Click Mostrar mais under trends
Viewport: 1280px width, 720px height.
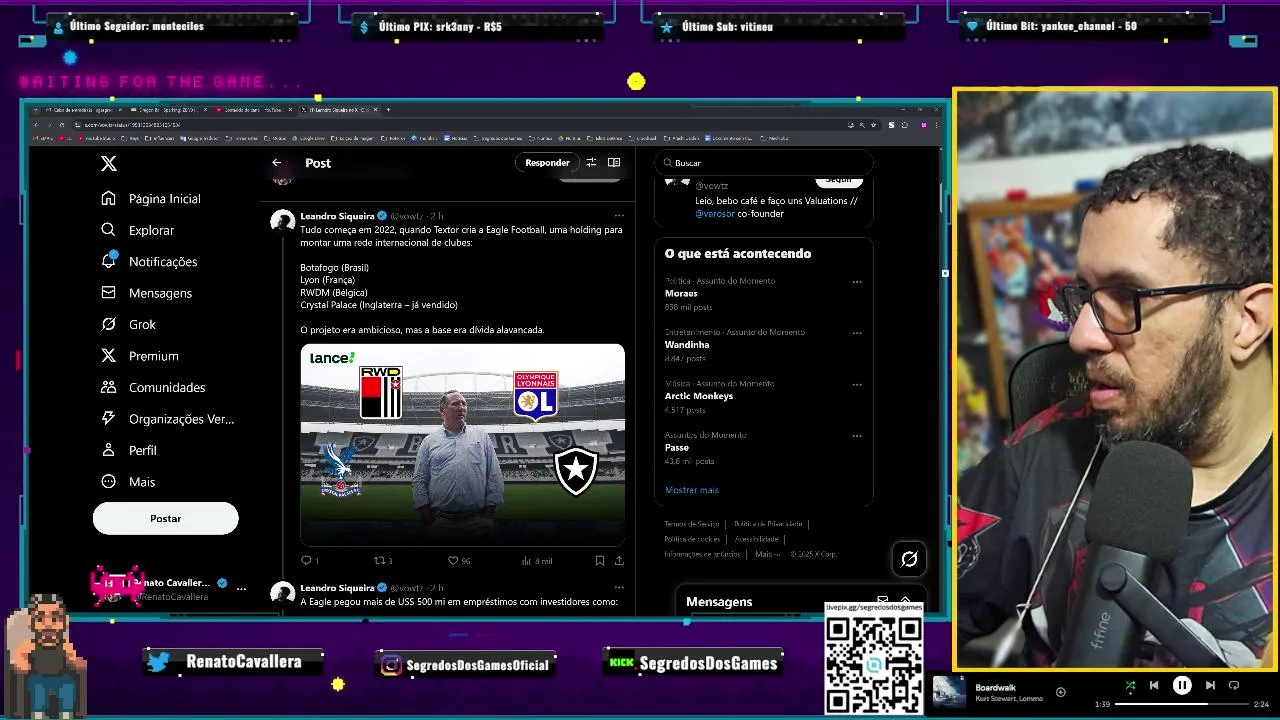point(692,490)
